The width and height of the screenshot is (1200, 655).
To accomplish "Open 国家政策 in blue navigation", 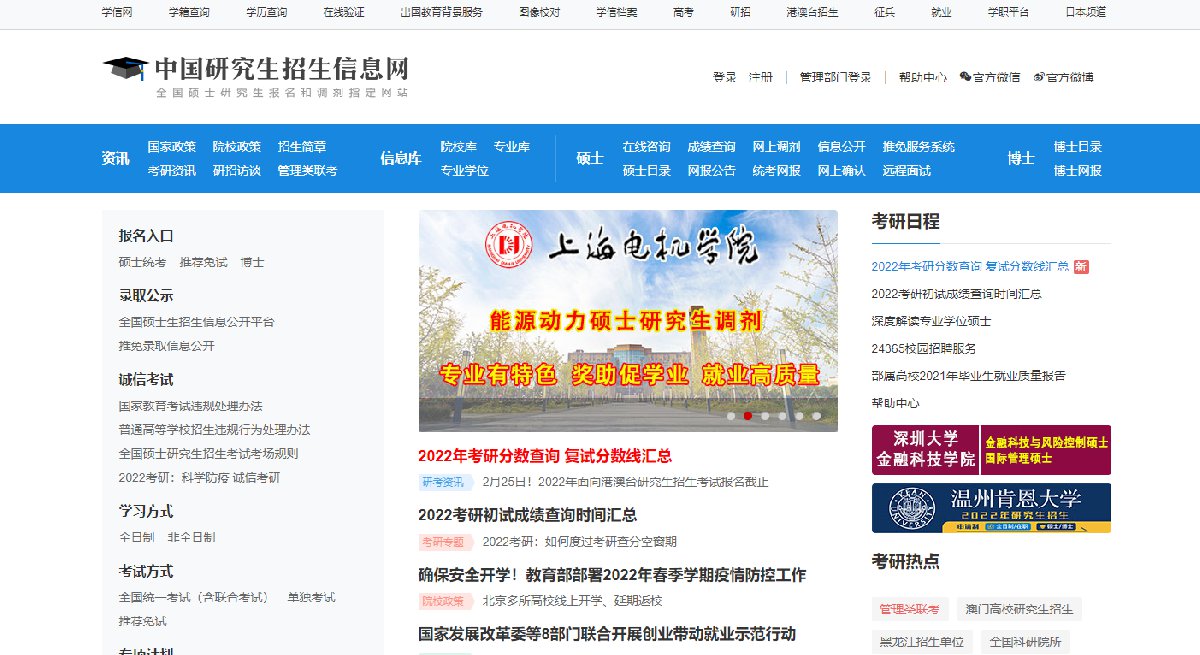I will point(171,147).
